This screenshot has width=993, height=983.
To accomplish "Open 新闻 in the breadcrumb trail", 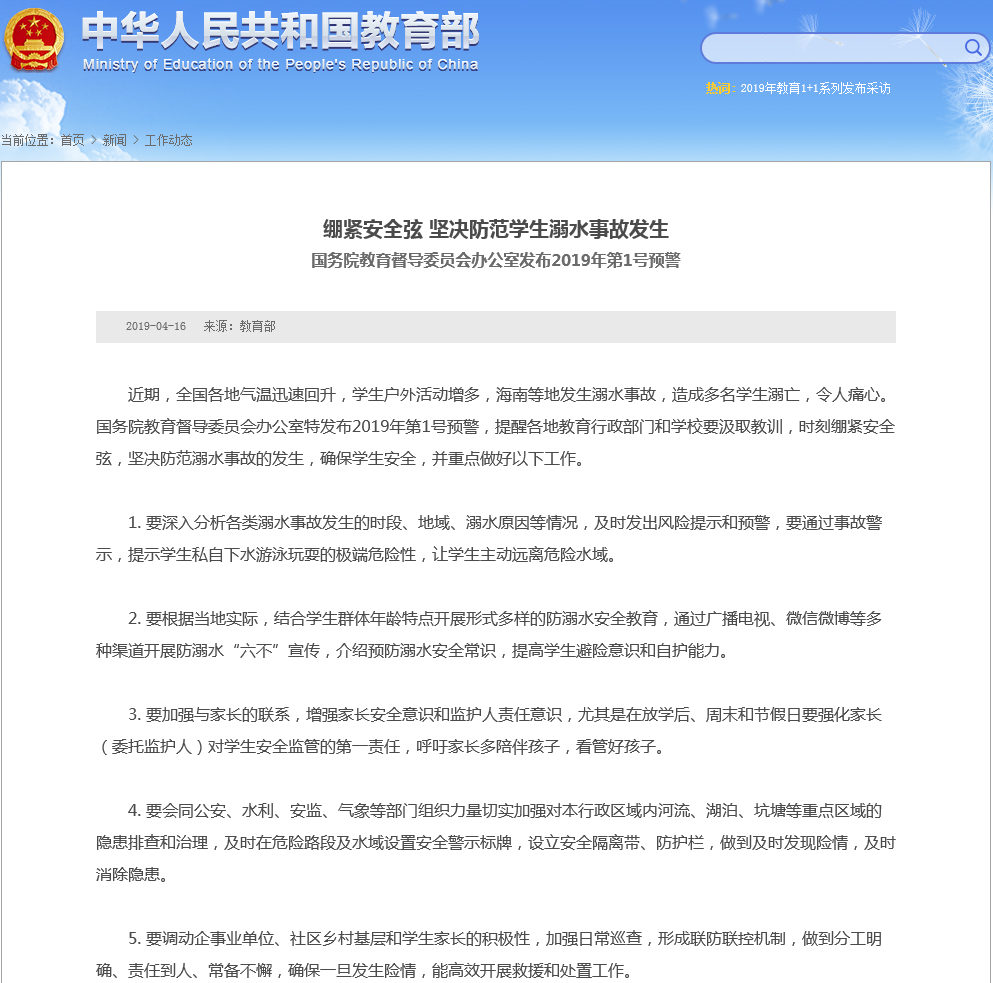I will pyautogui.click(x=114, y=140).
